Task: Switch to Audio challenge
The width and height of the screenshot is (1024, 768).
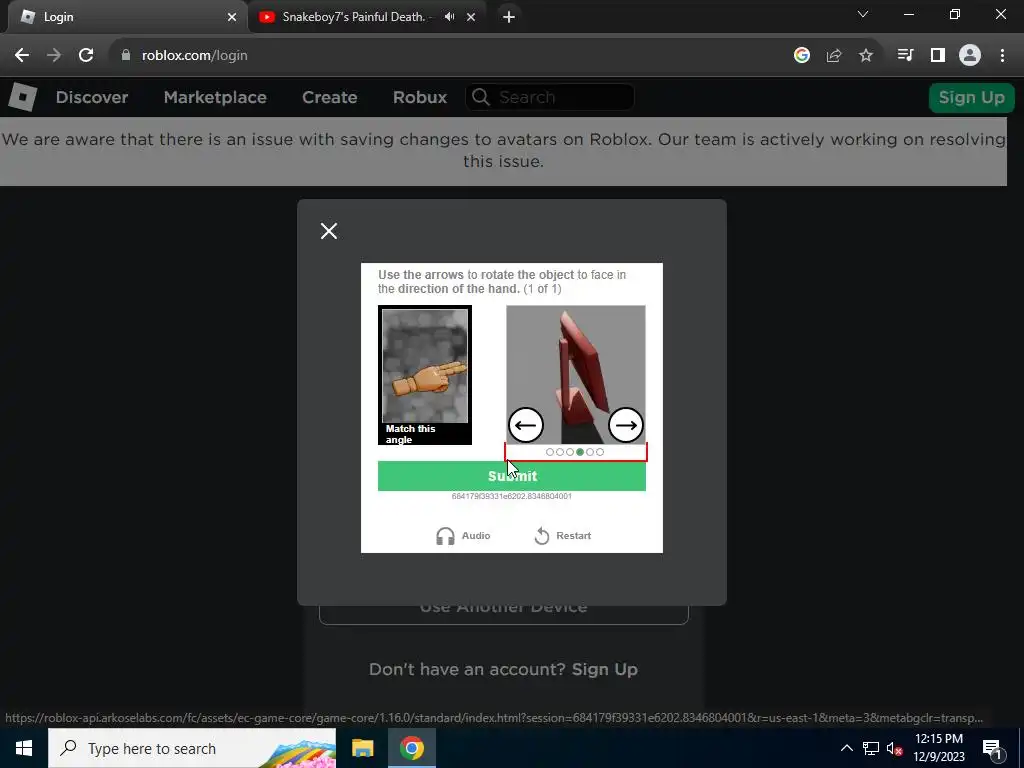Action: pos(463,536)
